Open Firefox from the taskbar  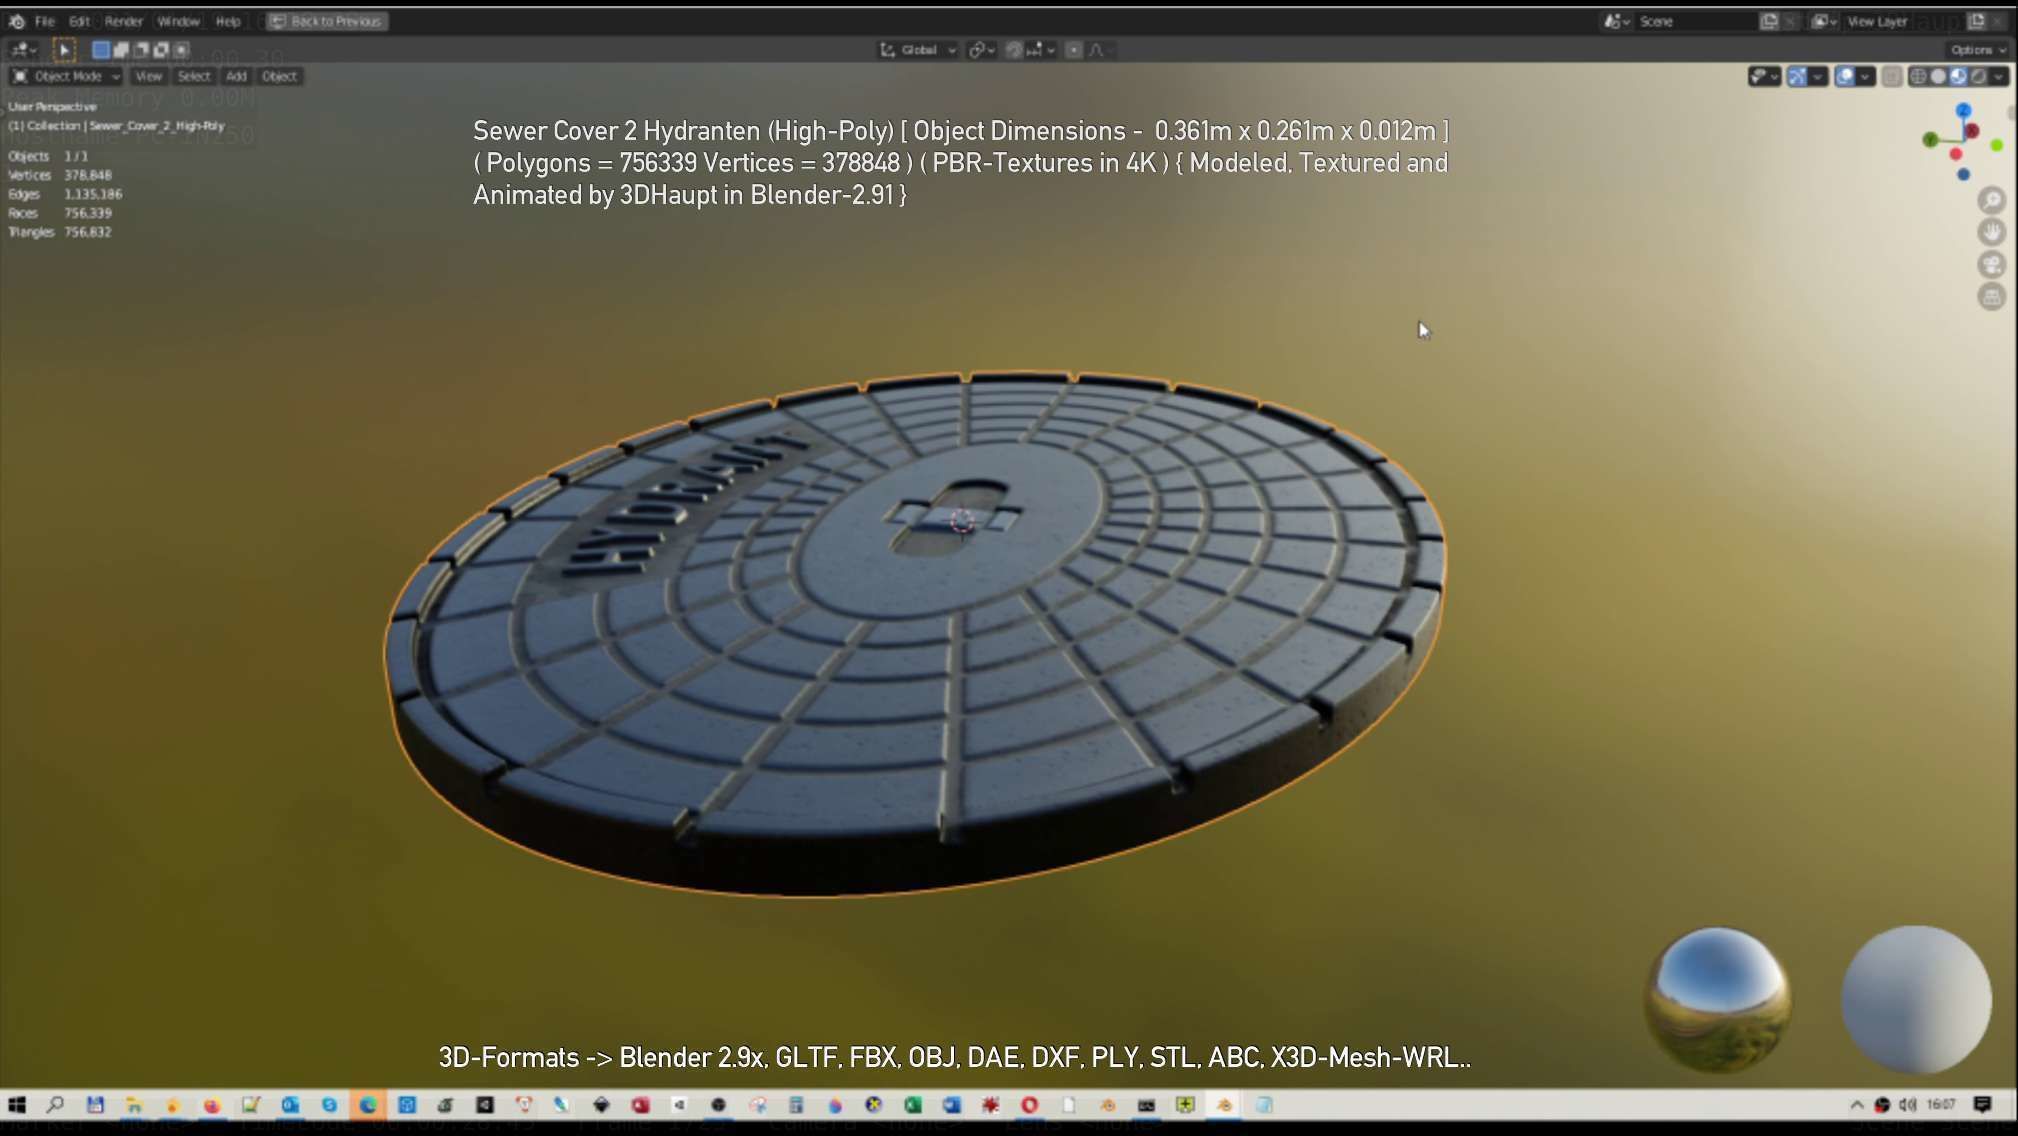(x=212, y=1105)
